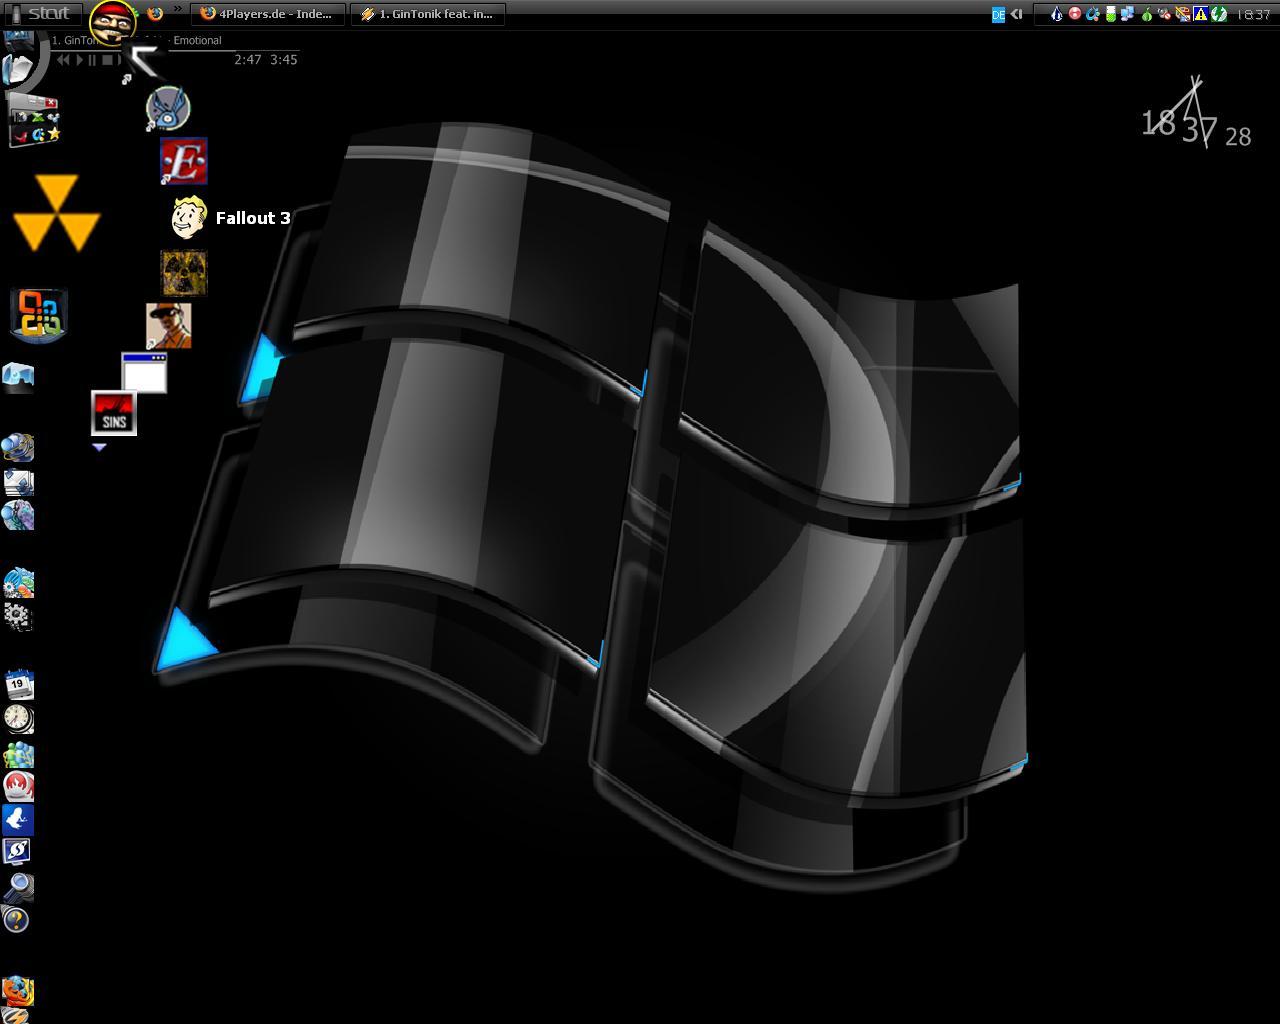Open the green globe tray icon
This screenshot has height=1024, width=1280.
[1219, 14]
